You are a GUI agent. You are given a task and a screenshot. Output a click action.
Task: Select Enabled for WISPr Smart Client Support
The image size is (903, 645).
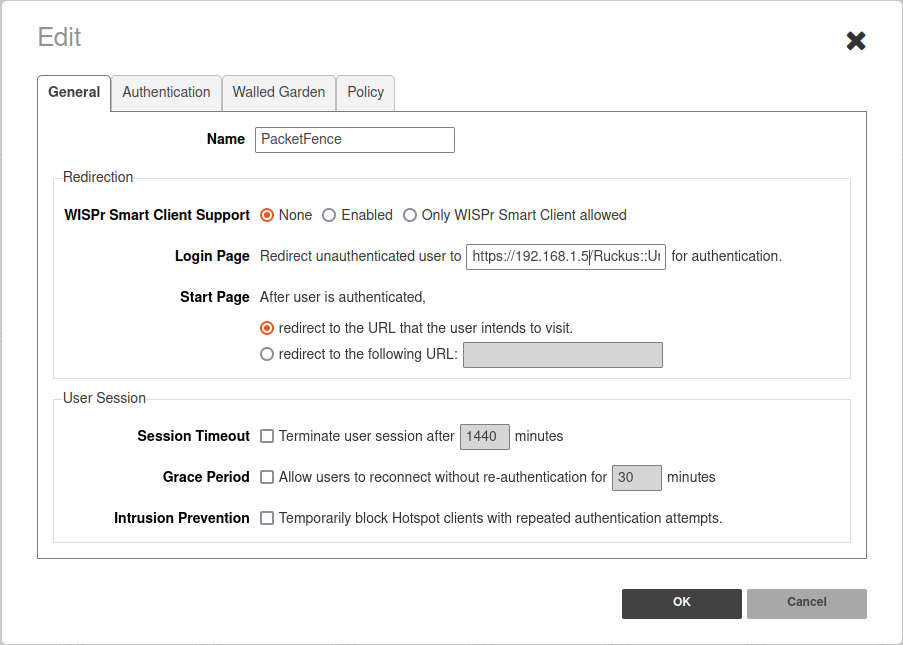(x=329, y=215)
